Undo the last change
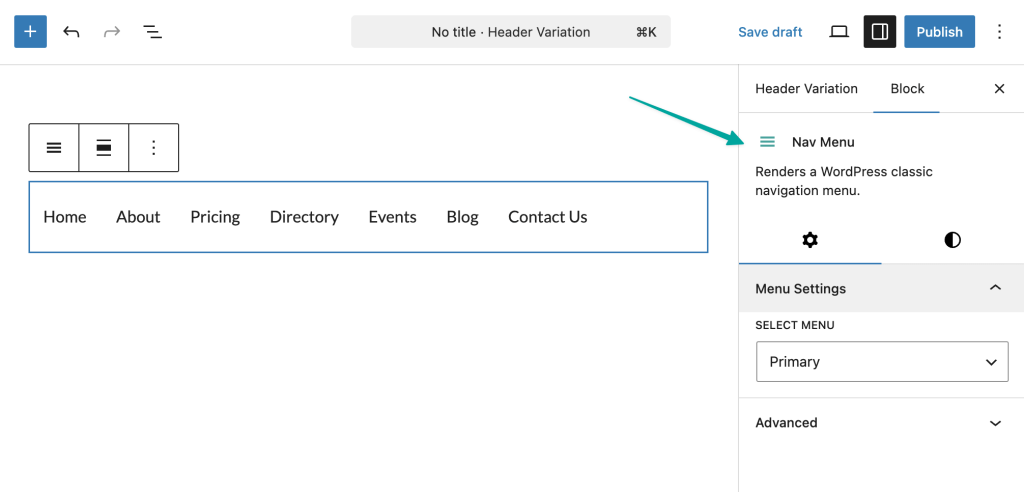The height and width of the screenshot is (492, 1024). pyautogui.click(x=71, y=31)
